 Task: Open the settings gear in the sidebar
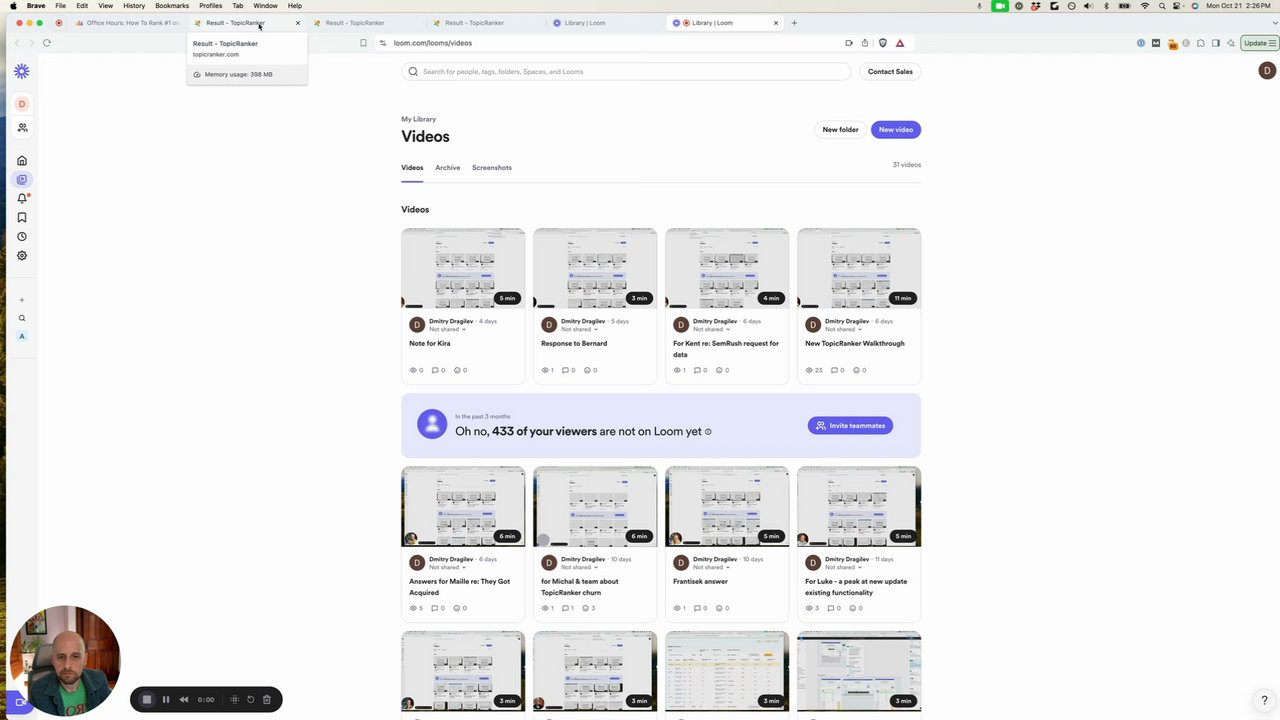coord(22,255)
